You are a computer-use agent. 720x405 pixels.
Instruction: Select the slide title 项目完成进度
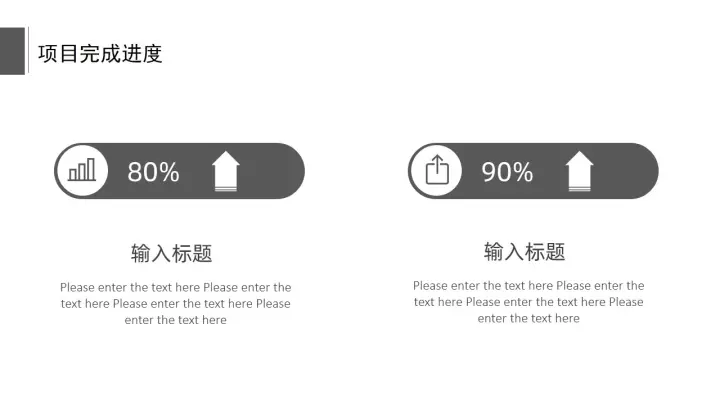pyautogui.click(x=100, y=54)
